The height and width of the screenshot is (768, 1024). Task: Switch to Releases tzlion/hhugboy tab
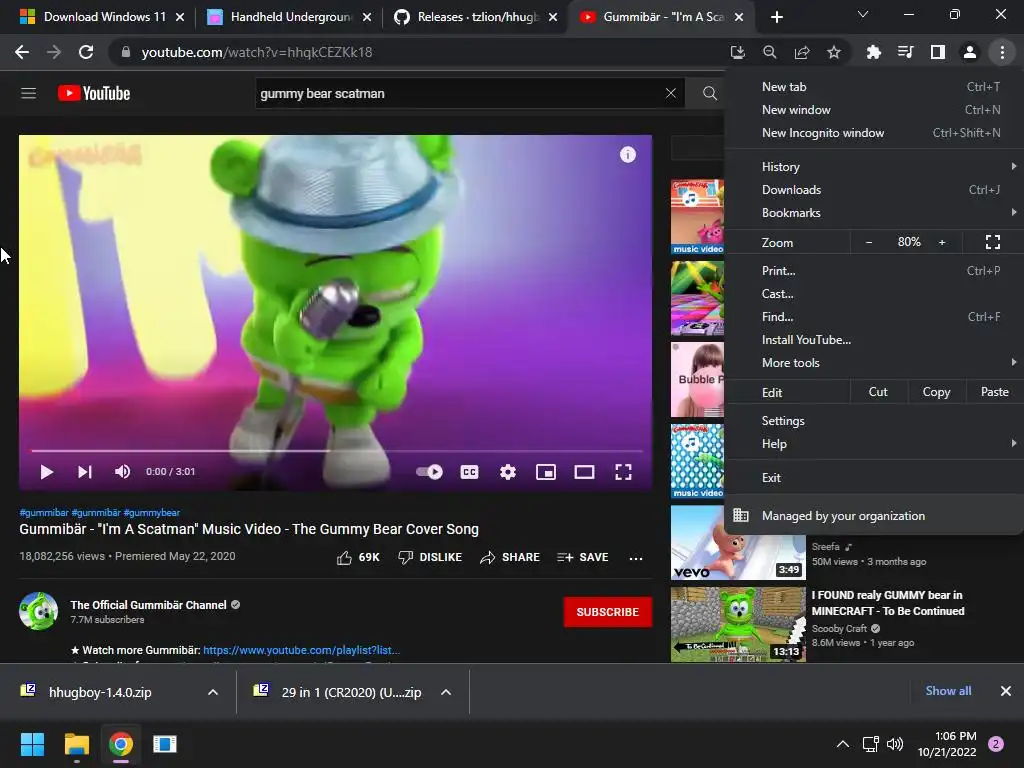[475, 17]
